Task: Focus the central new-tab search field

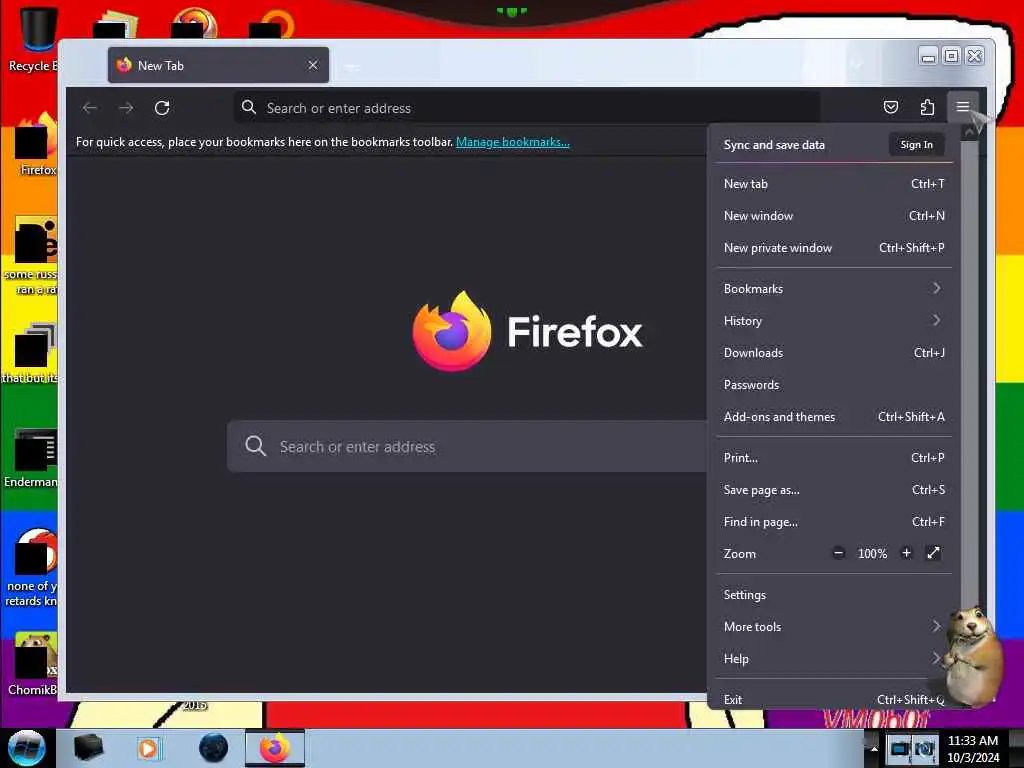Action: (467, 447)
